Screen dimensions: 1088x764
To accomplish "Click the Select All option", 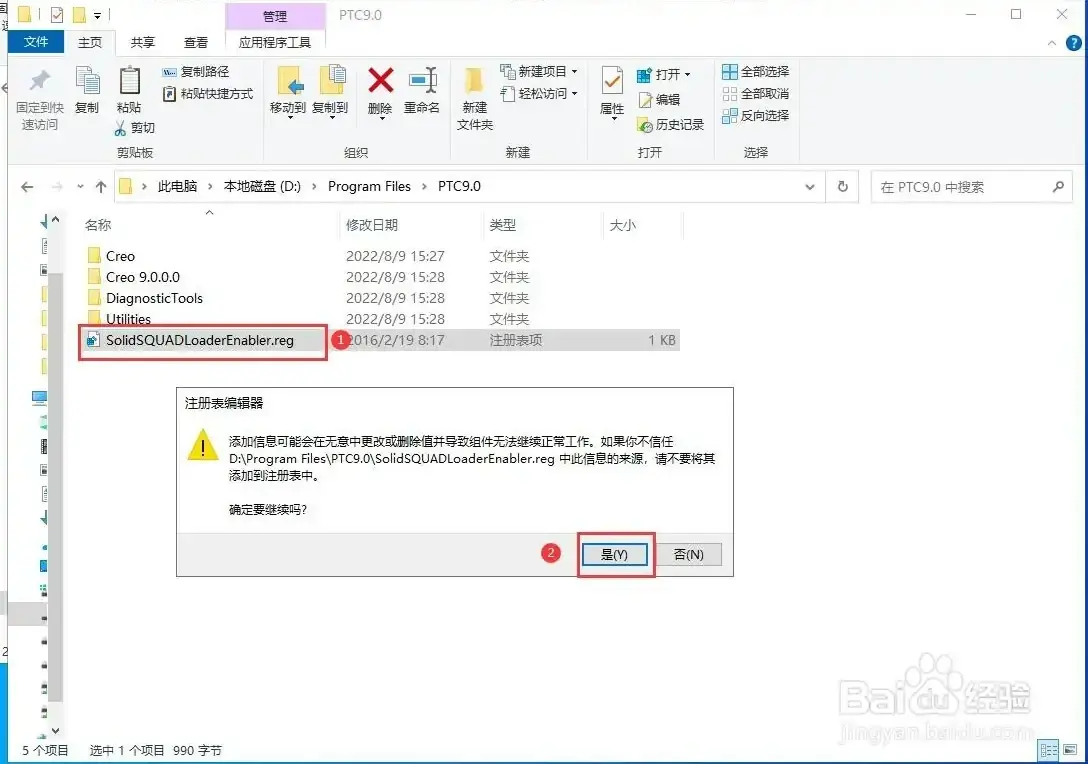I will pyautogui.click(x=756, y=71).
